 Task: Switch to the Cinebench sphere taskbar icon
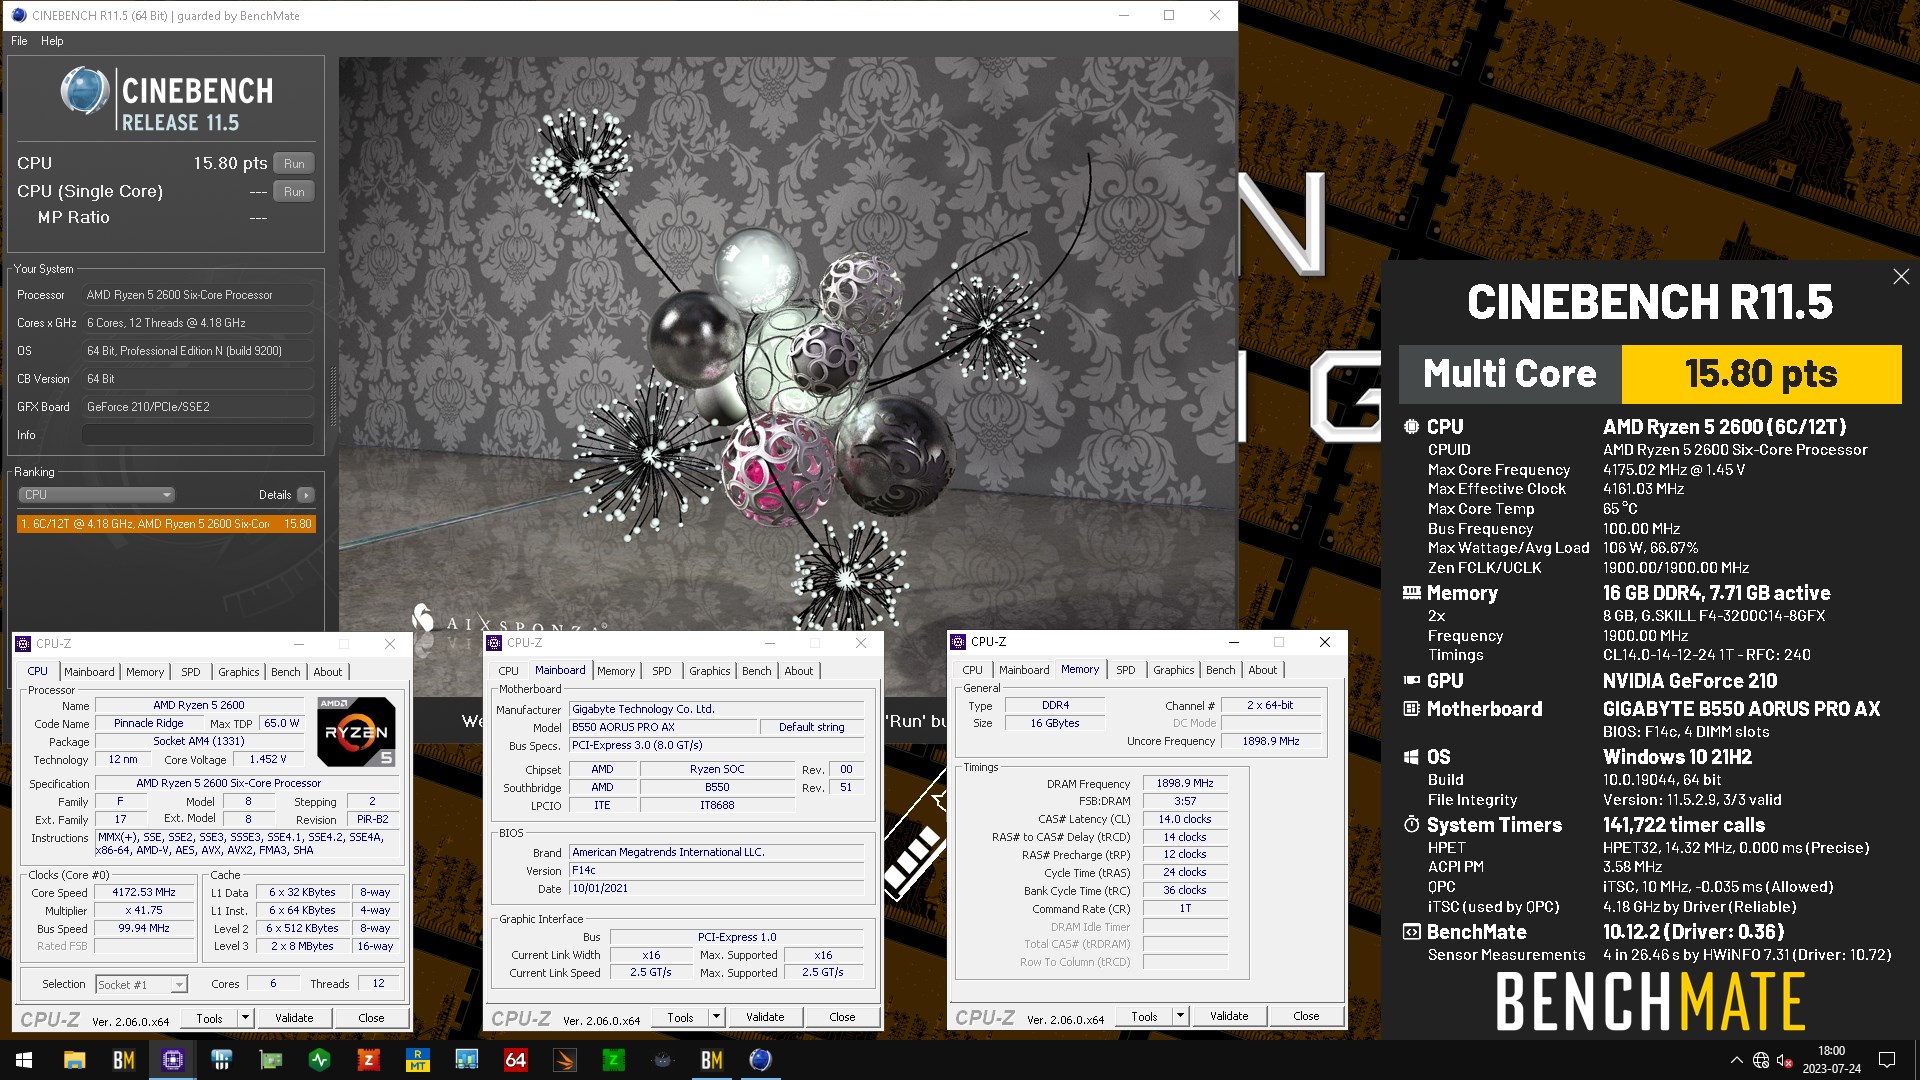(x=761, y=1060)
